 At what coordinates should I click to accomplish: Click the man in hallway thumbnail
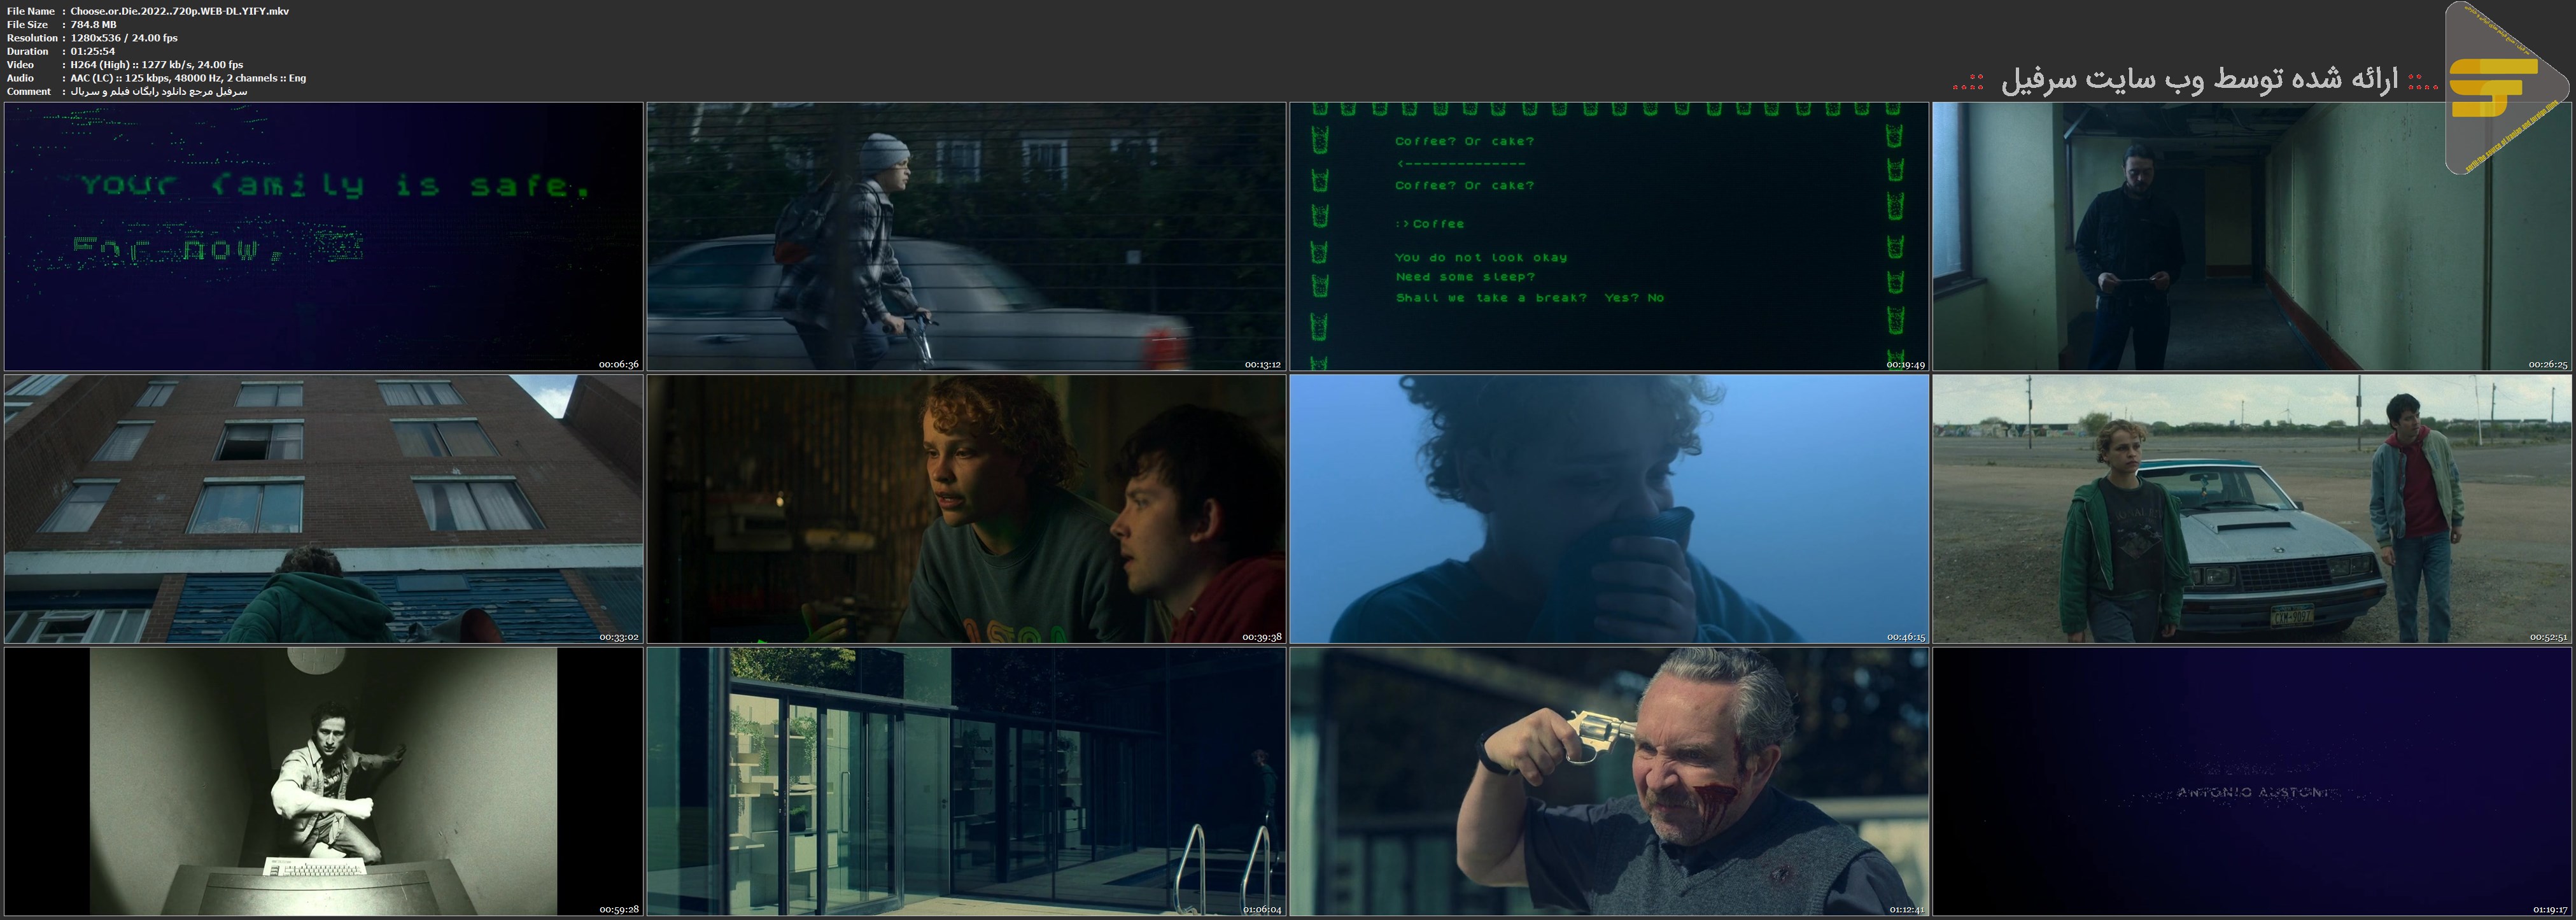coord(2251,236)
